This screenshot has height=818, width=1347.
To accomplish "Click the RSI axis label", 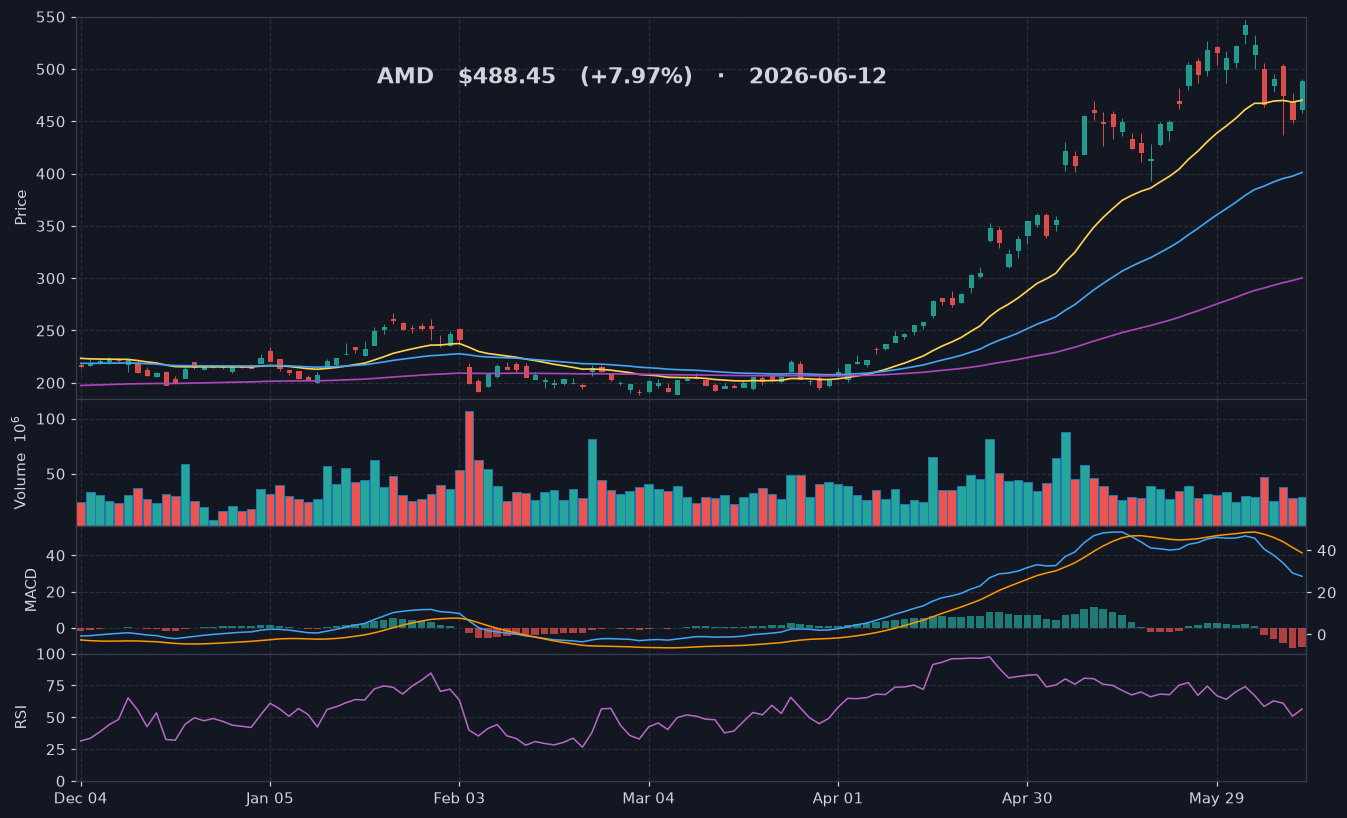I will [21, 717].
